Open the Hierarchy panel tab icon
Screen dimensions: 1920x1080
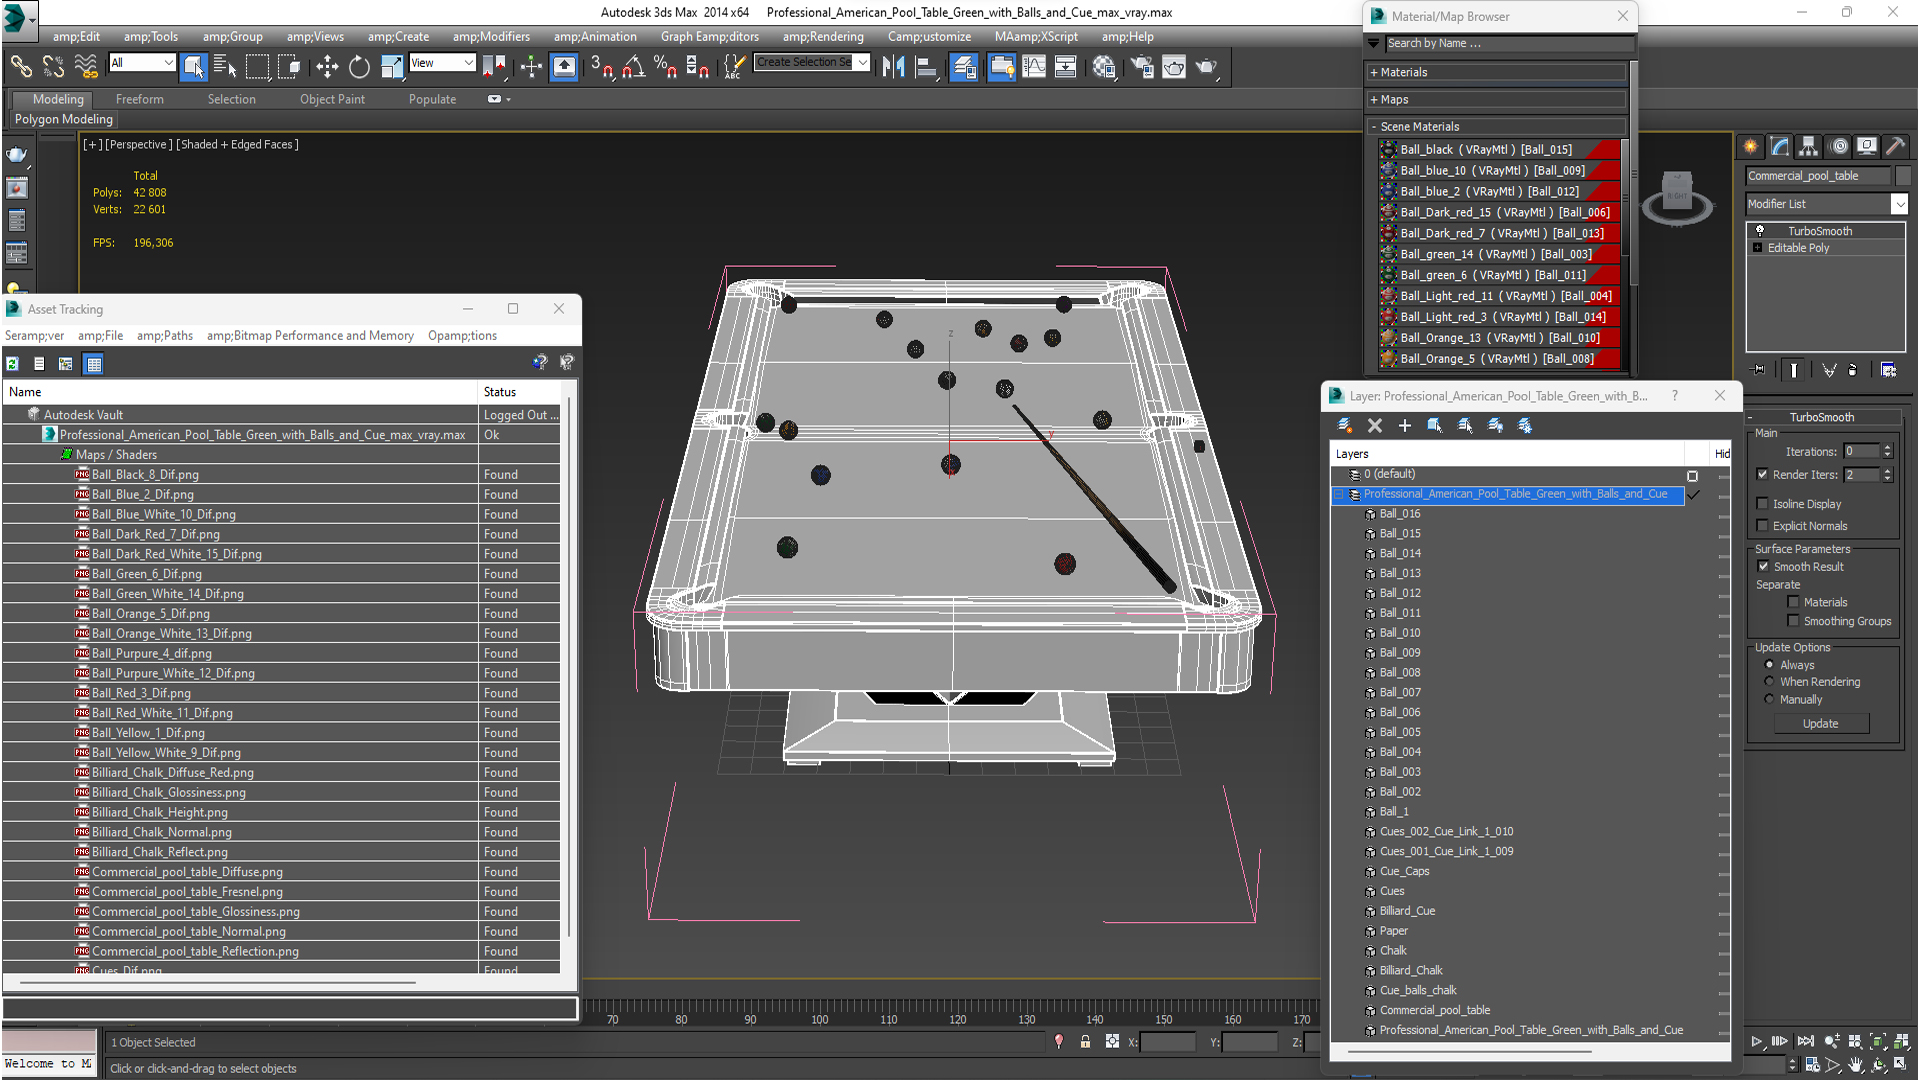pyautogui.click(x=1808, y=146)
